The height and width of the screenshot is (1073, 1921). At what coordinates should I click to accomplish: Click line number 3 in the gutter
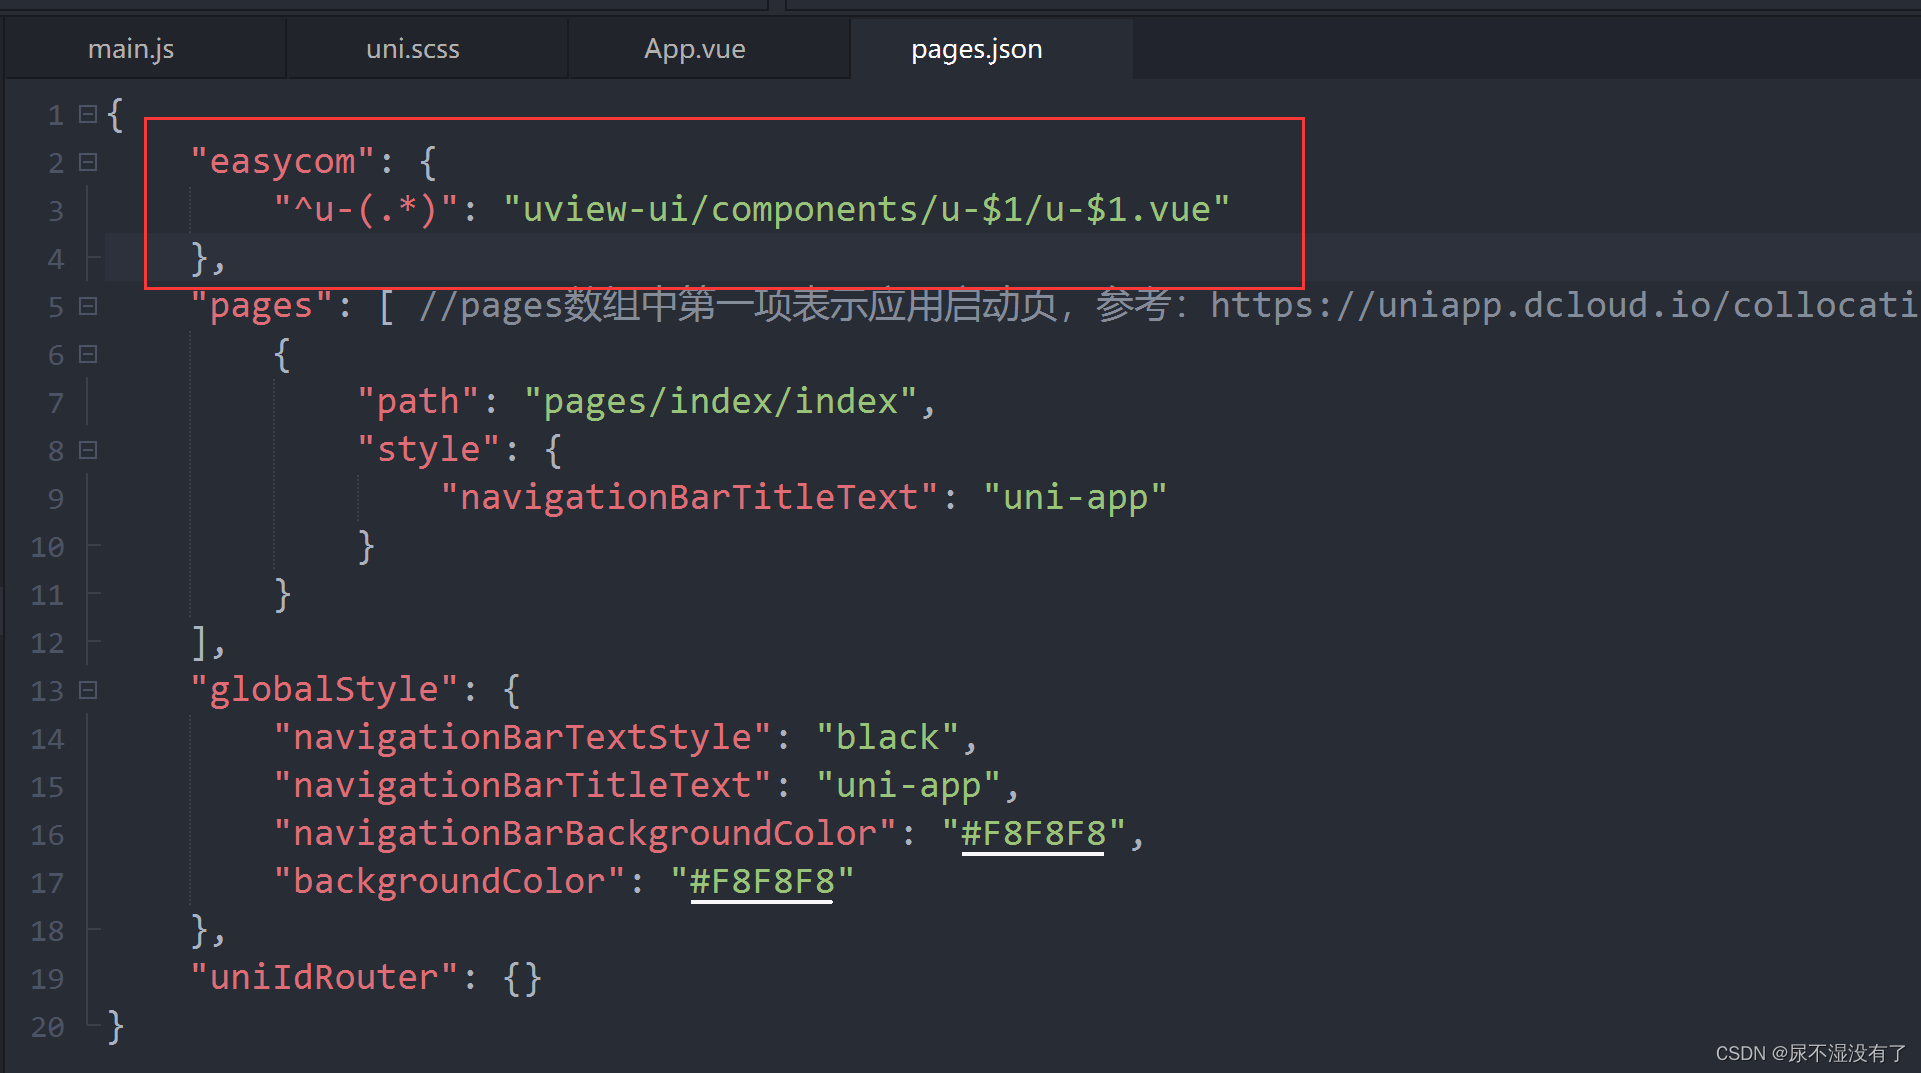pos(56,211)
